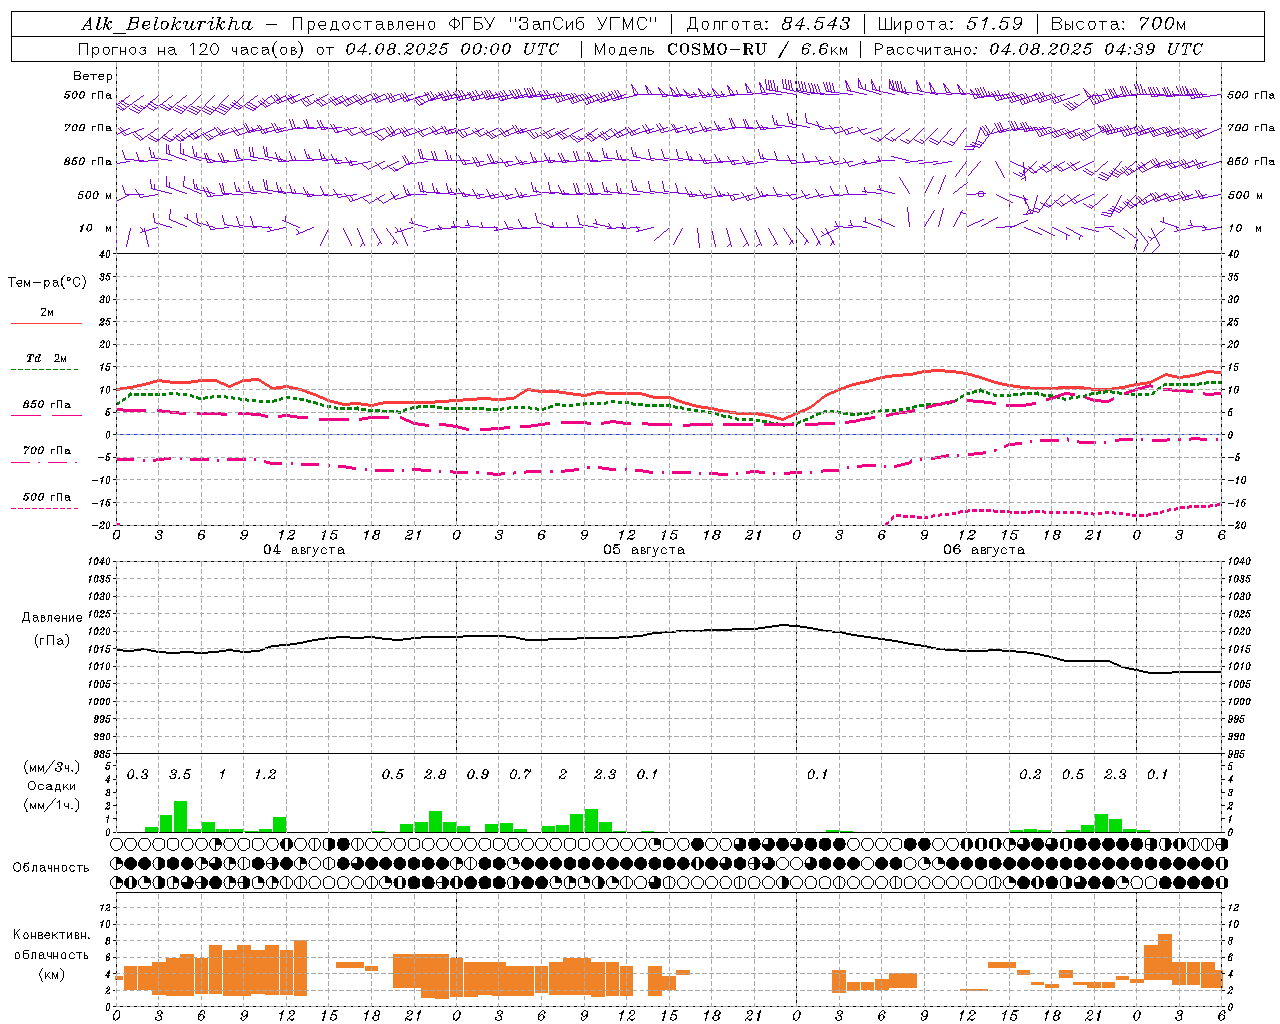Click the 0.9 precipitation amount value
Viewport: 1280px width, 1024px height.
click(x=478, y=775)
